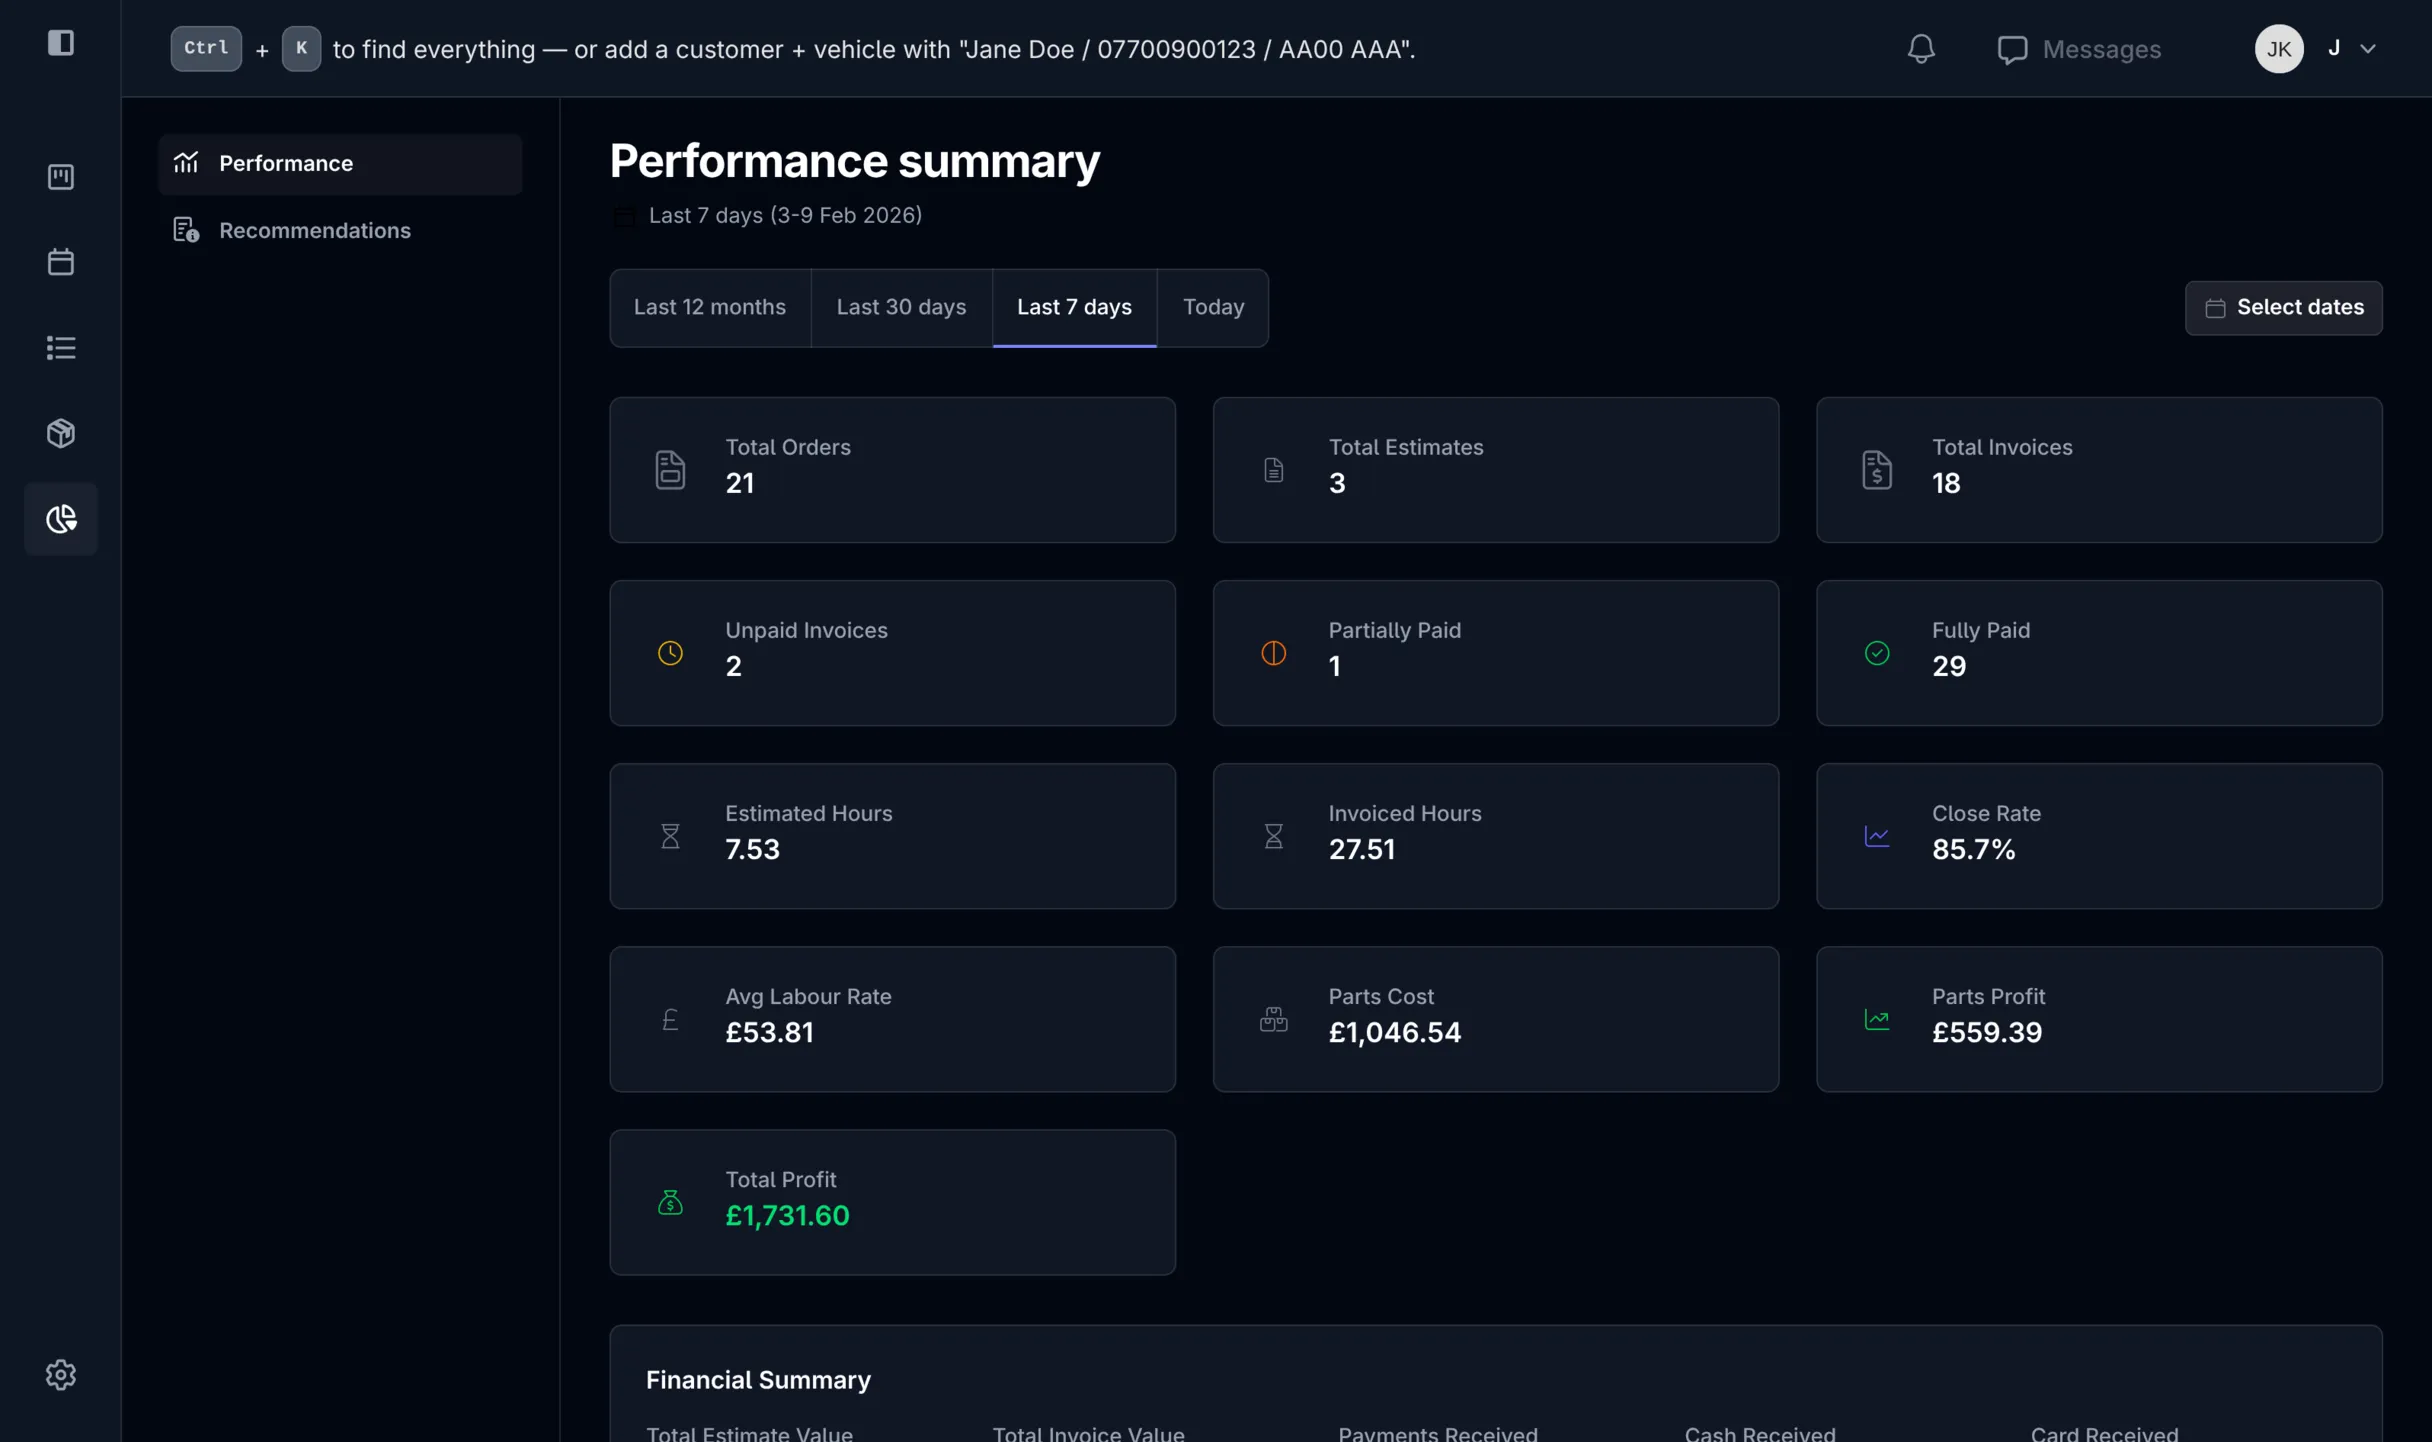Viewport: 2432px width, 1442px height.
Task: Select the Last 12 months period
Action: (710, 307)
